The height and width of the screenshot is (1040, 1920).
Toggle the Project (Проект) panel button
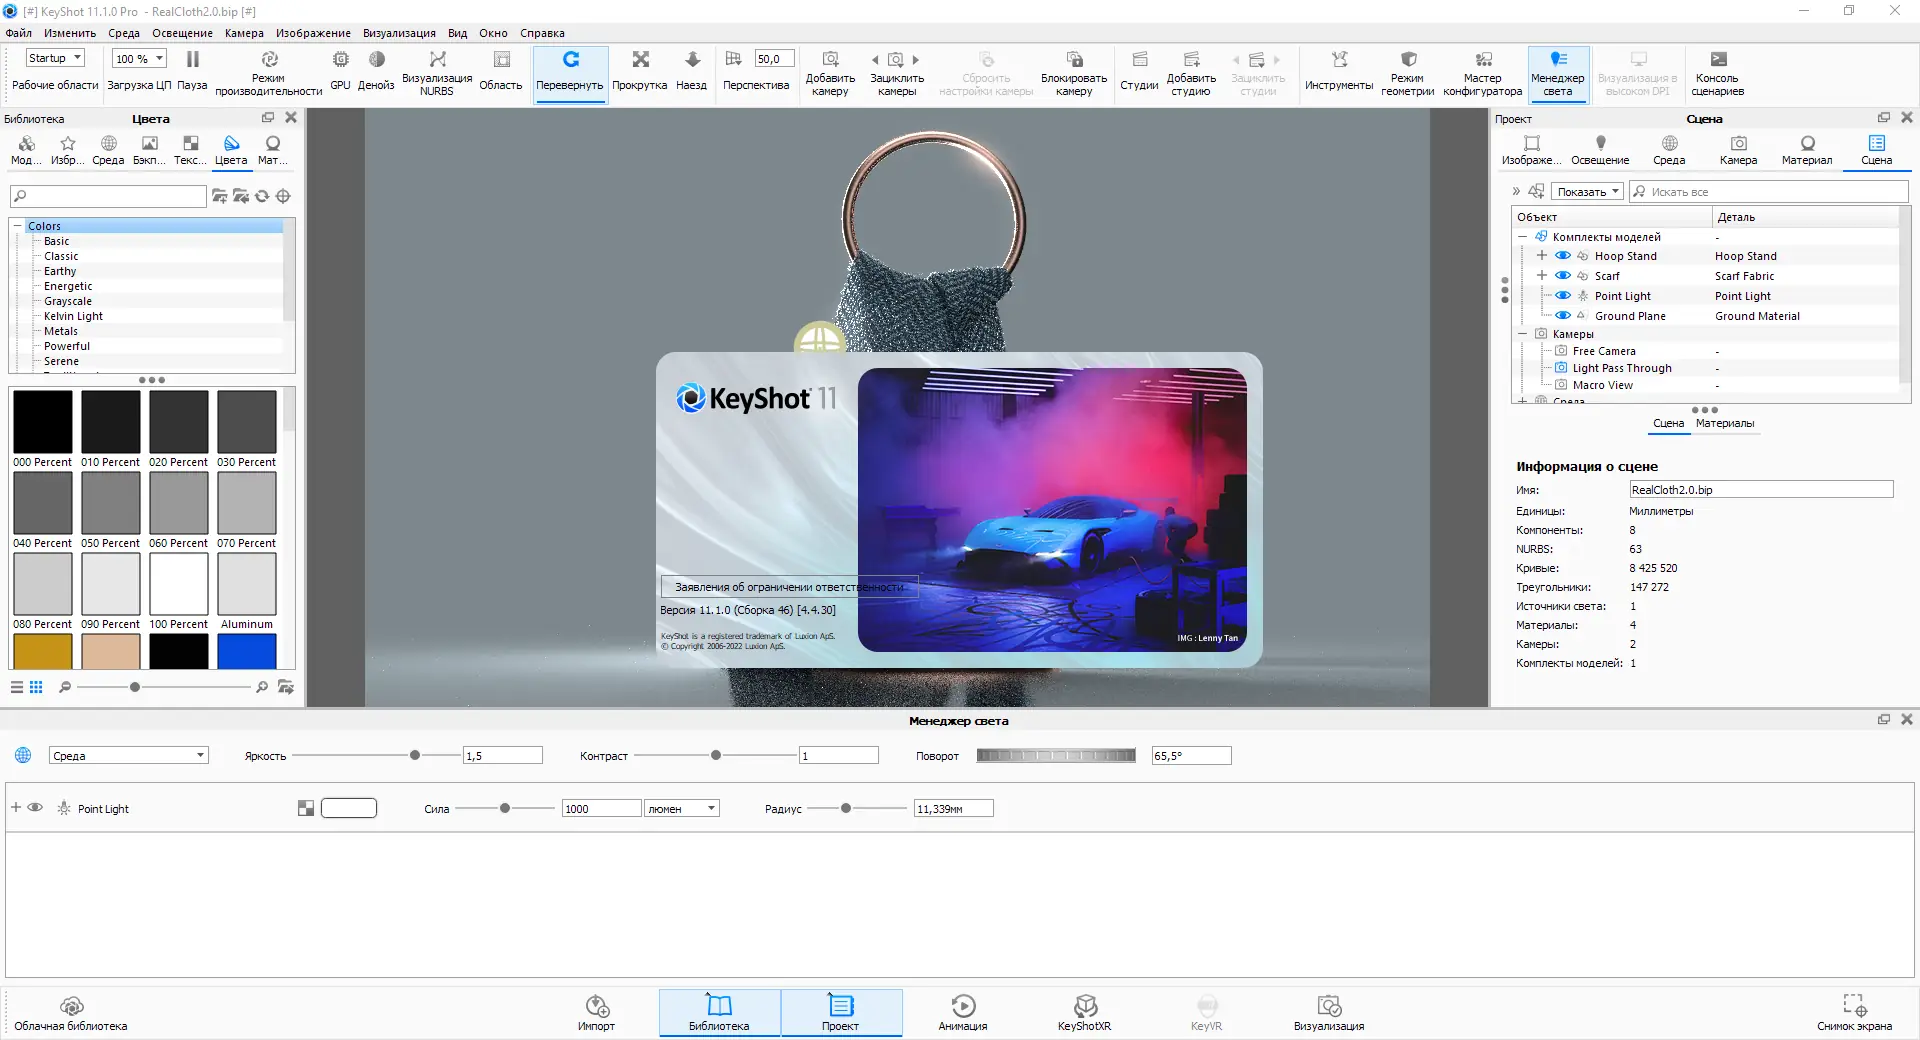tap(841, 1011)
